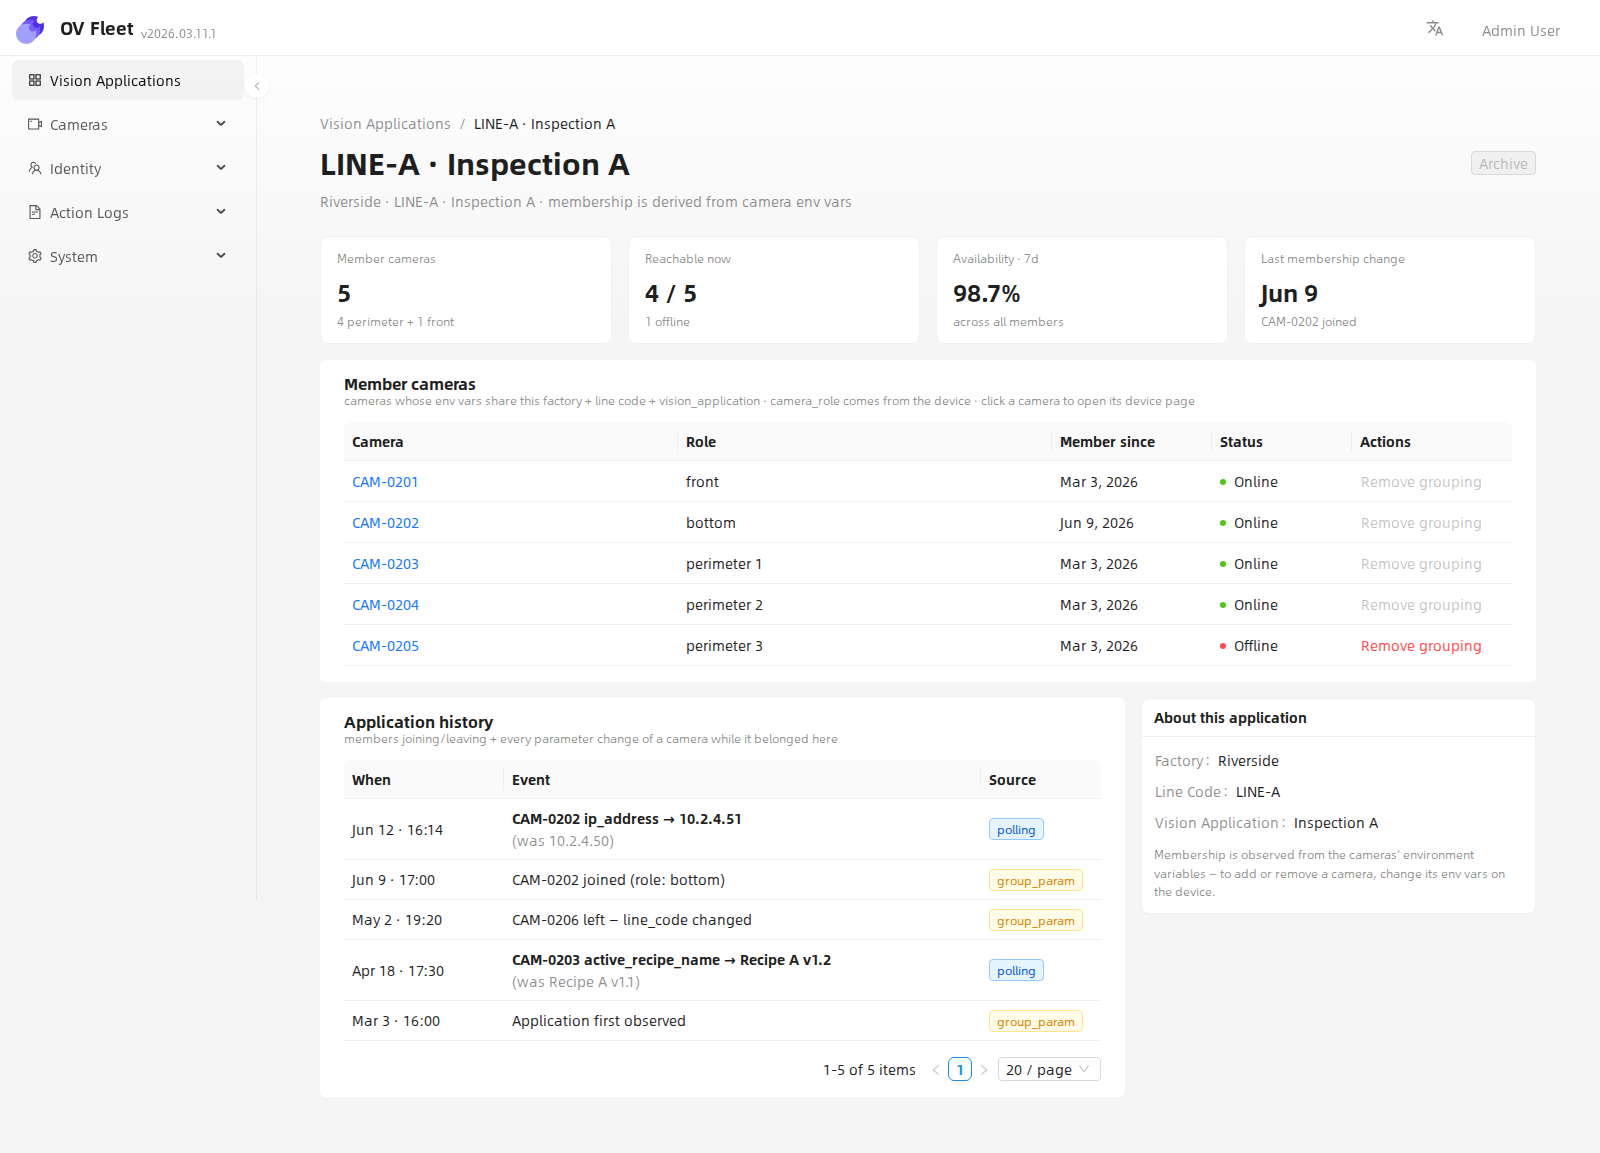The width and height of the screenshot is (1600, 1153).
Task: Click the group_param tag on May 2 event
Action: click(1035, 920)
